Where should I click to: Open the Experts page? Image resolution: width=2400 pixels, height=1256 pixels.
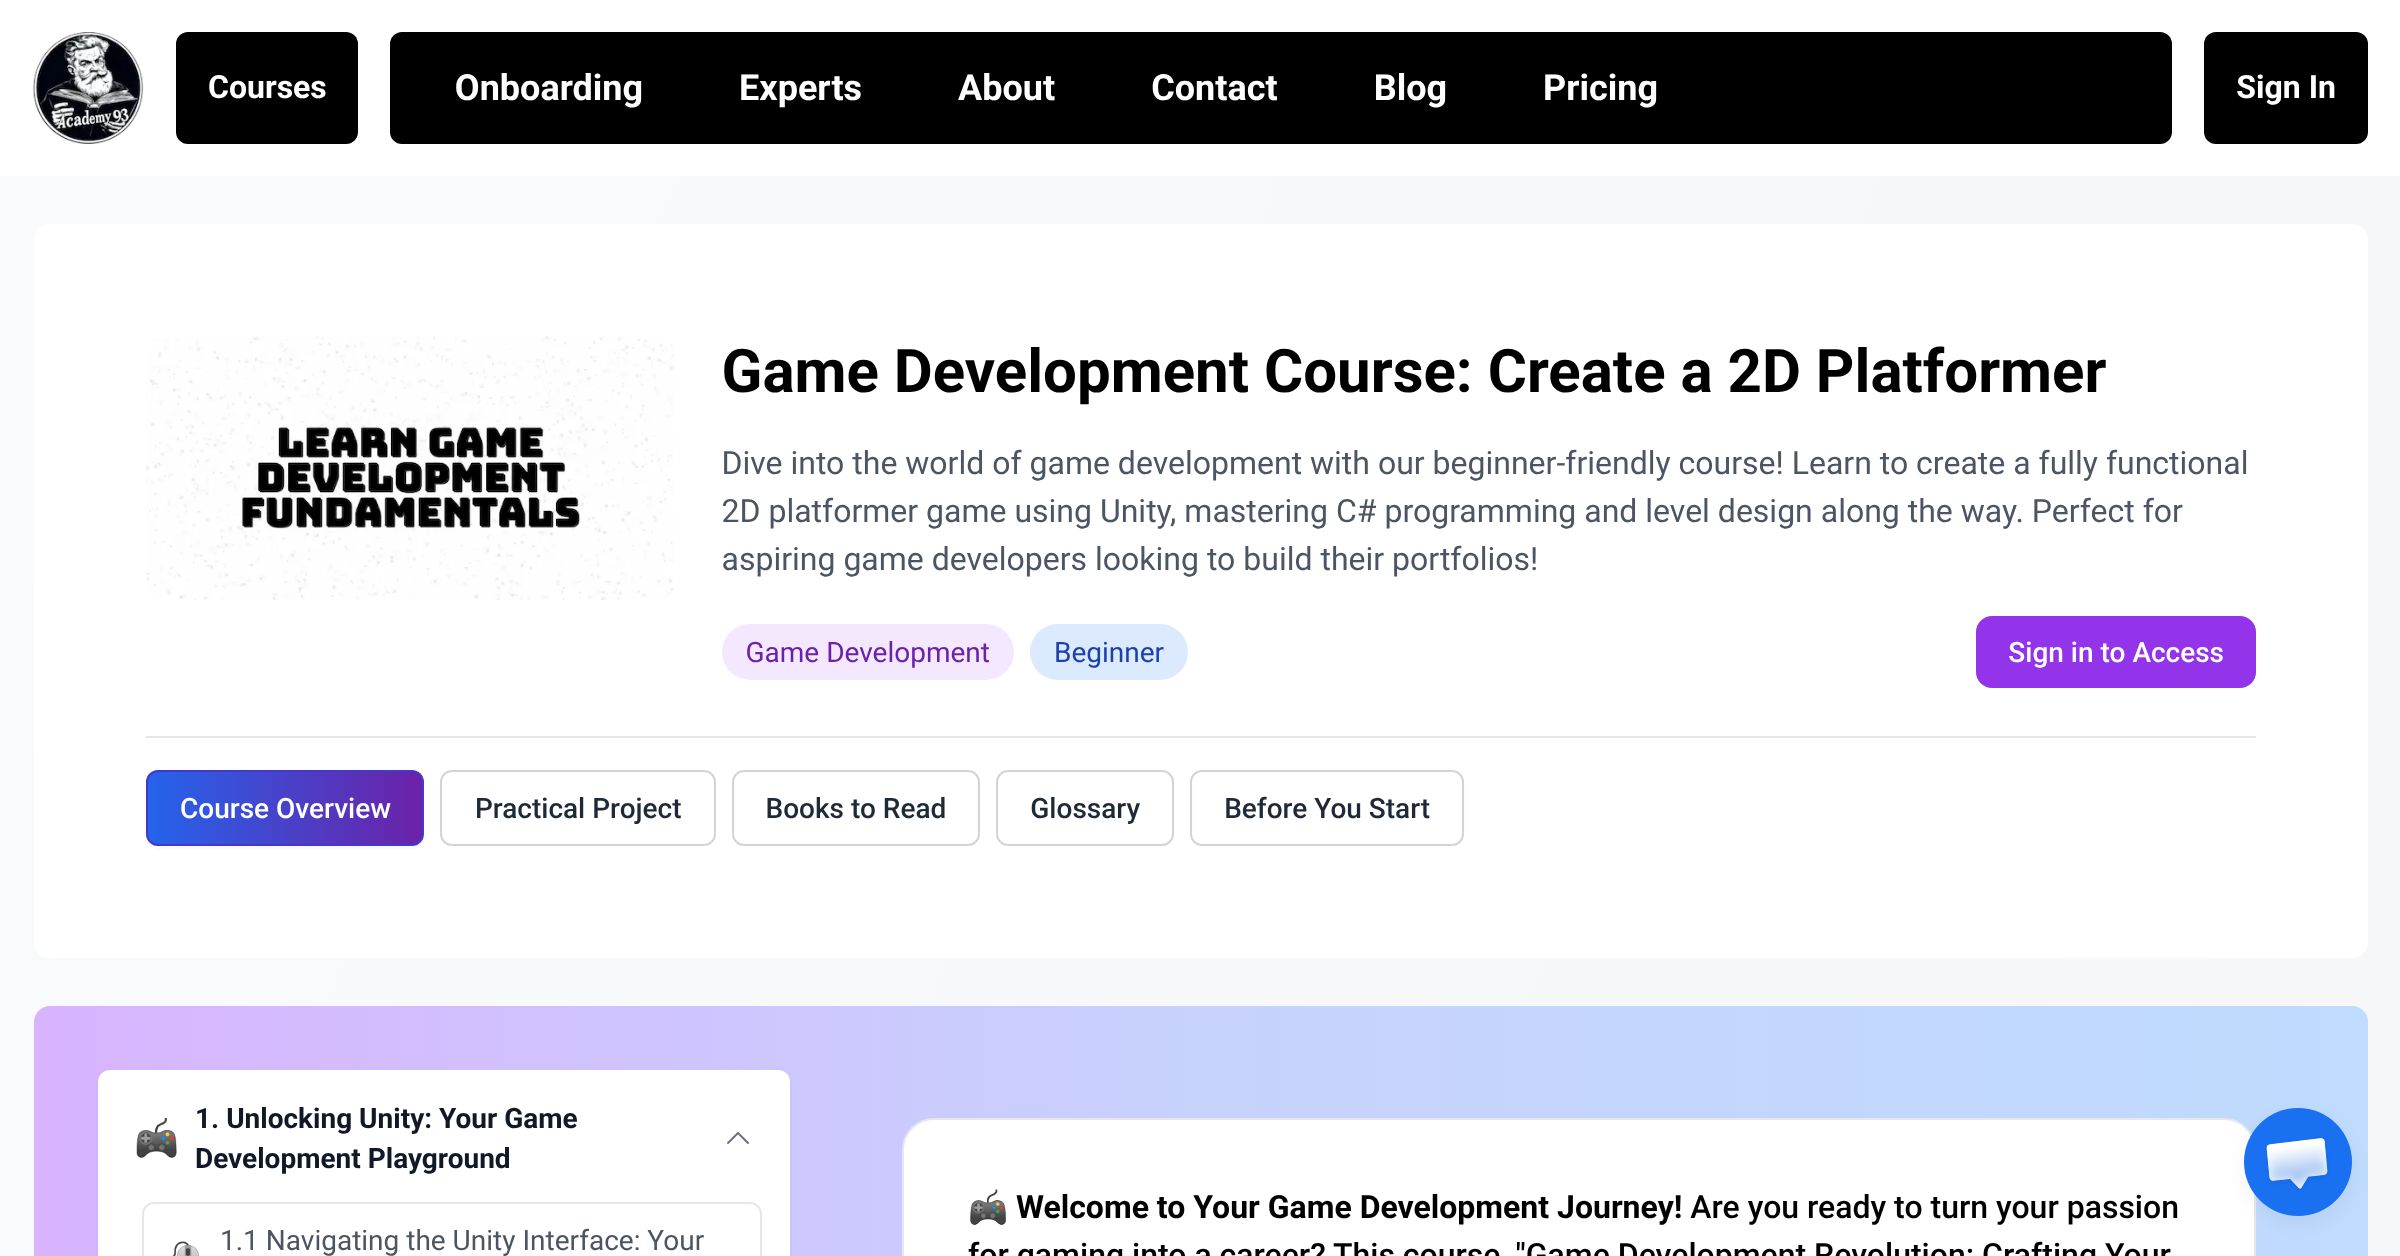pos(800,88)
